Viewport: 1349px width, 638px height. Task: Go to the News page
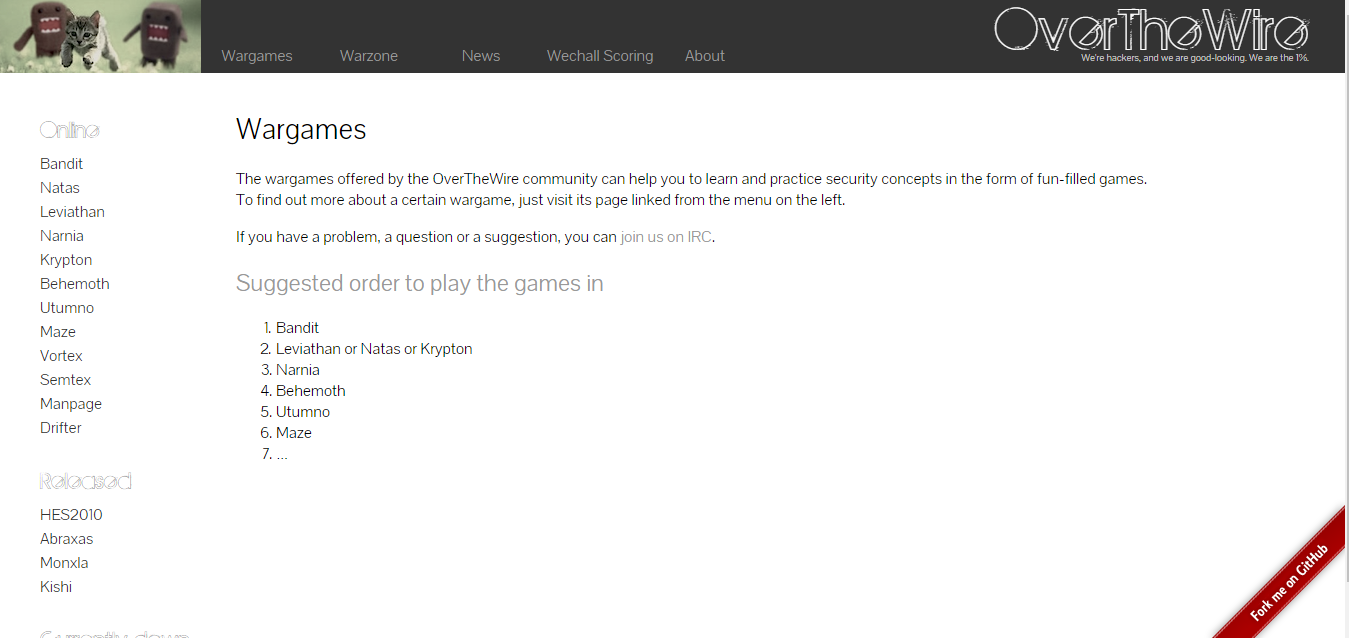[x=481, y=56]
